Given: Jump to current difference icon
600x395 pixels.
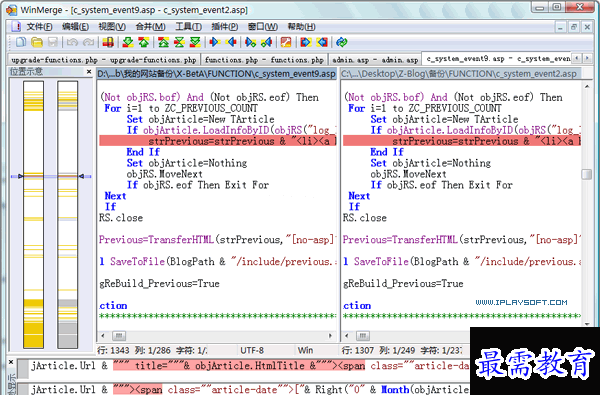Looking at the screenshot, I should pyautogui.click(x=179, y=42).
